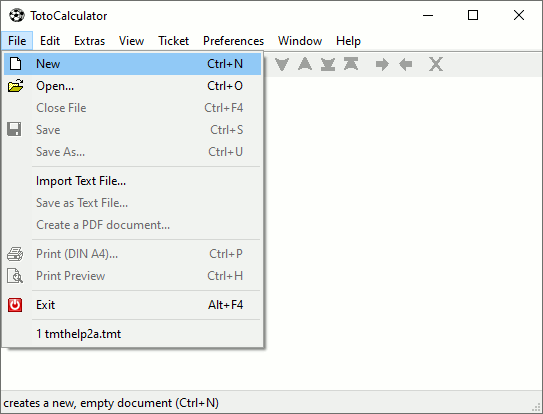Image resolution: width=543 pixels, height=414 pixels.
Task: Choose Create a PDF document... entry
Action: click(132, 224)
